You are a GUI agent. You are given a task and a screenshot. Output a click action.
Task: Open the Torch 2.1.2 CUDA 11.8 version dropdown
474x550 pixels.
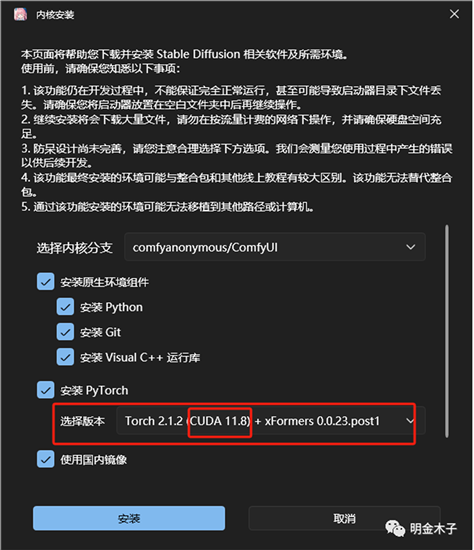271,421
